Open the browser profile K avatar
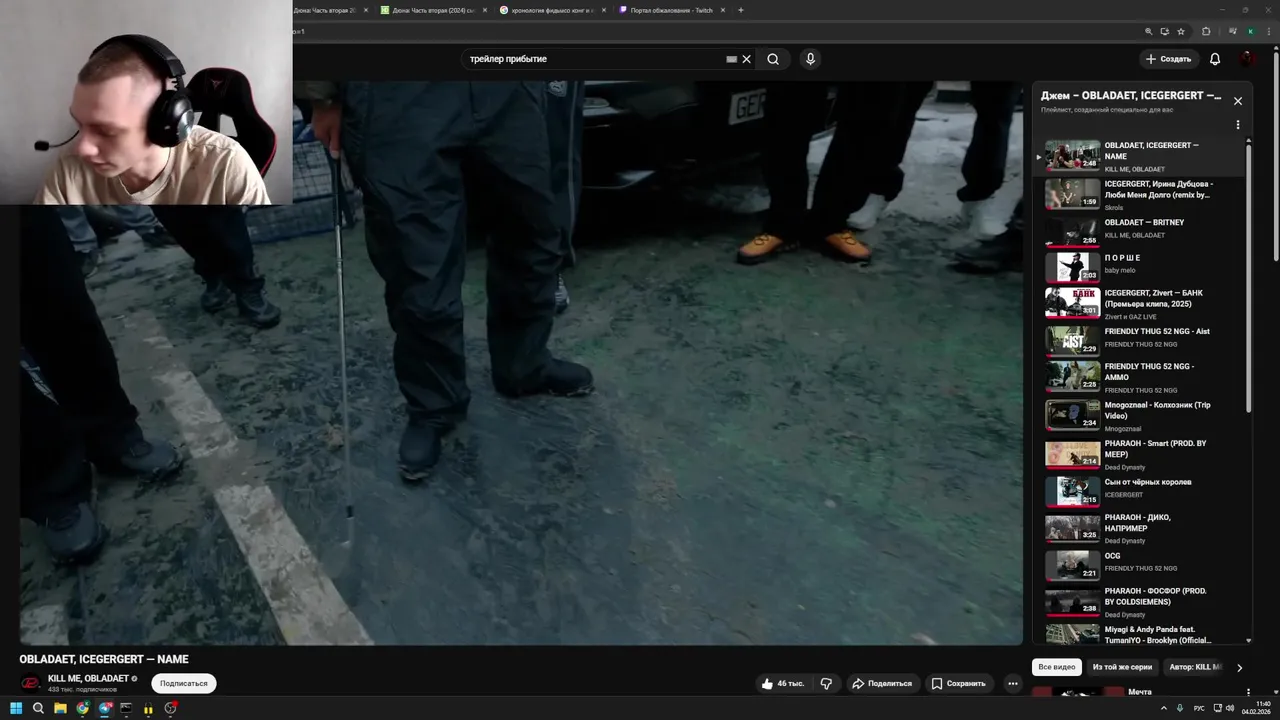The height and width of the screenshot is (720, 1280). 1250,31
